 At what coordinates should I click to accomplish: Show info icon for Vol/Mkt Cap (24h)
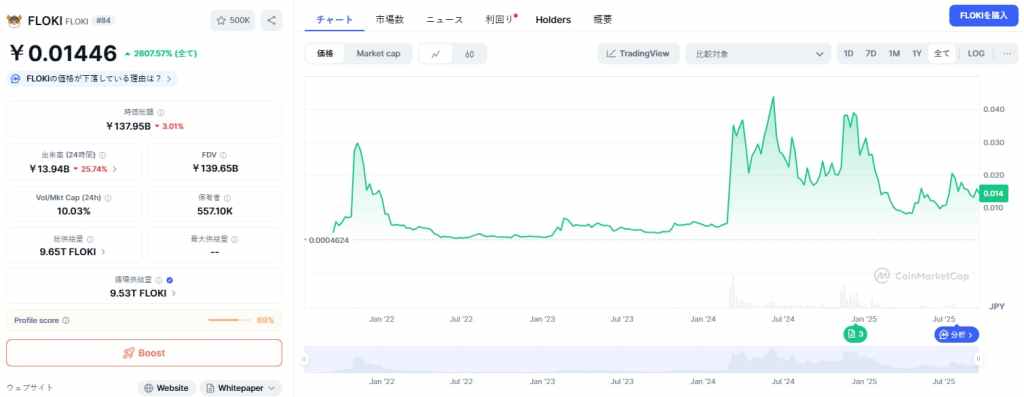pos(108,198)
